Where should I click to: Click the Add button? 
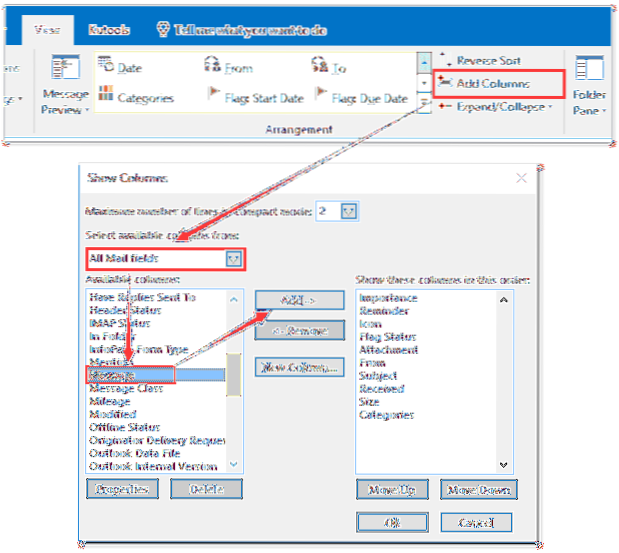[299, 301]
